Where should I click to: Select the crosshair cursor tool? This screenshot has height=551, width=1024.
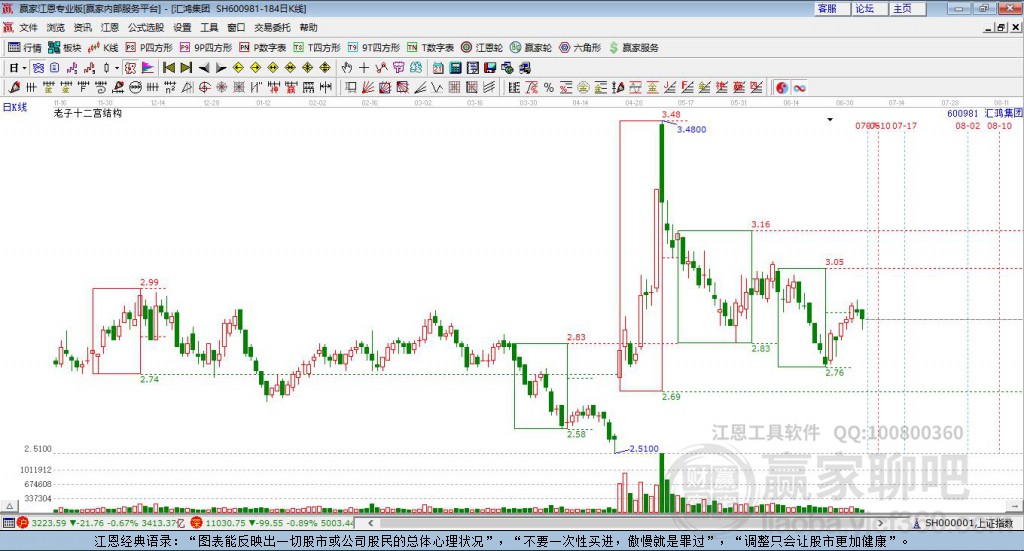[364, 68]
